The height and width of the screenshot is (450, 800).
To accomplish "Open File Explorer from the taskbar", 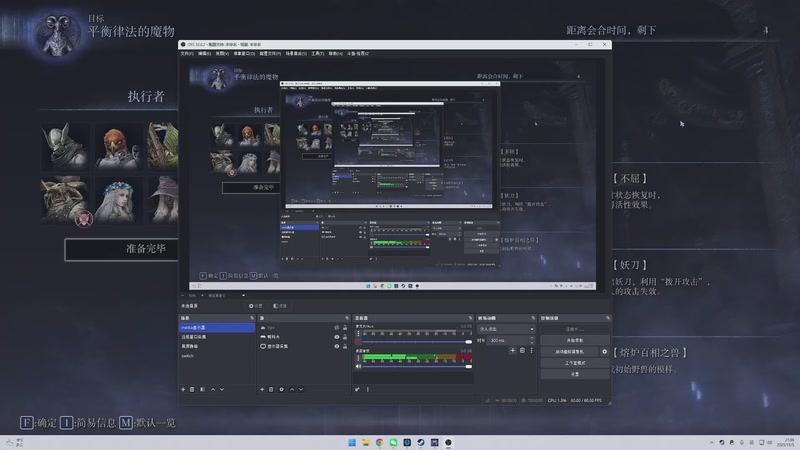I will (366, 442).
